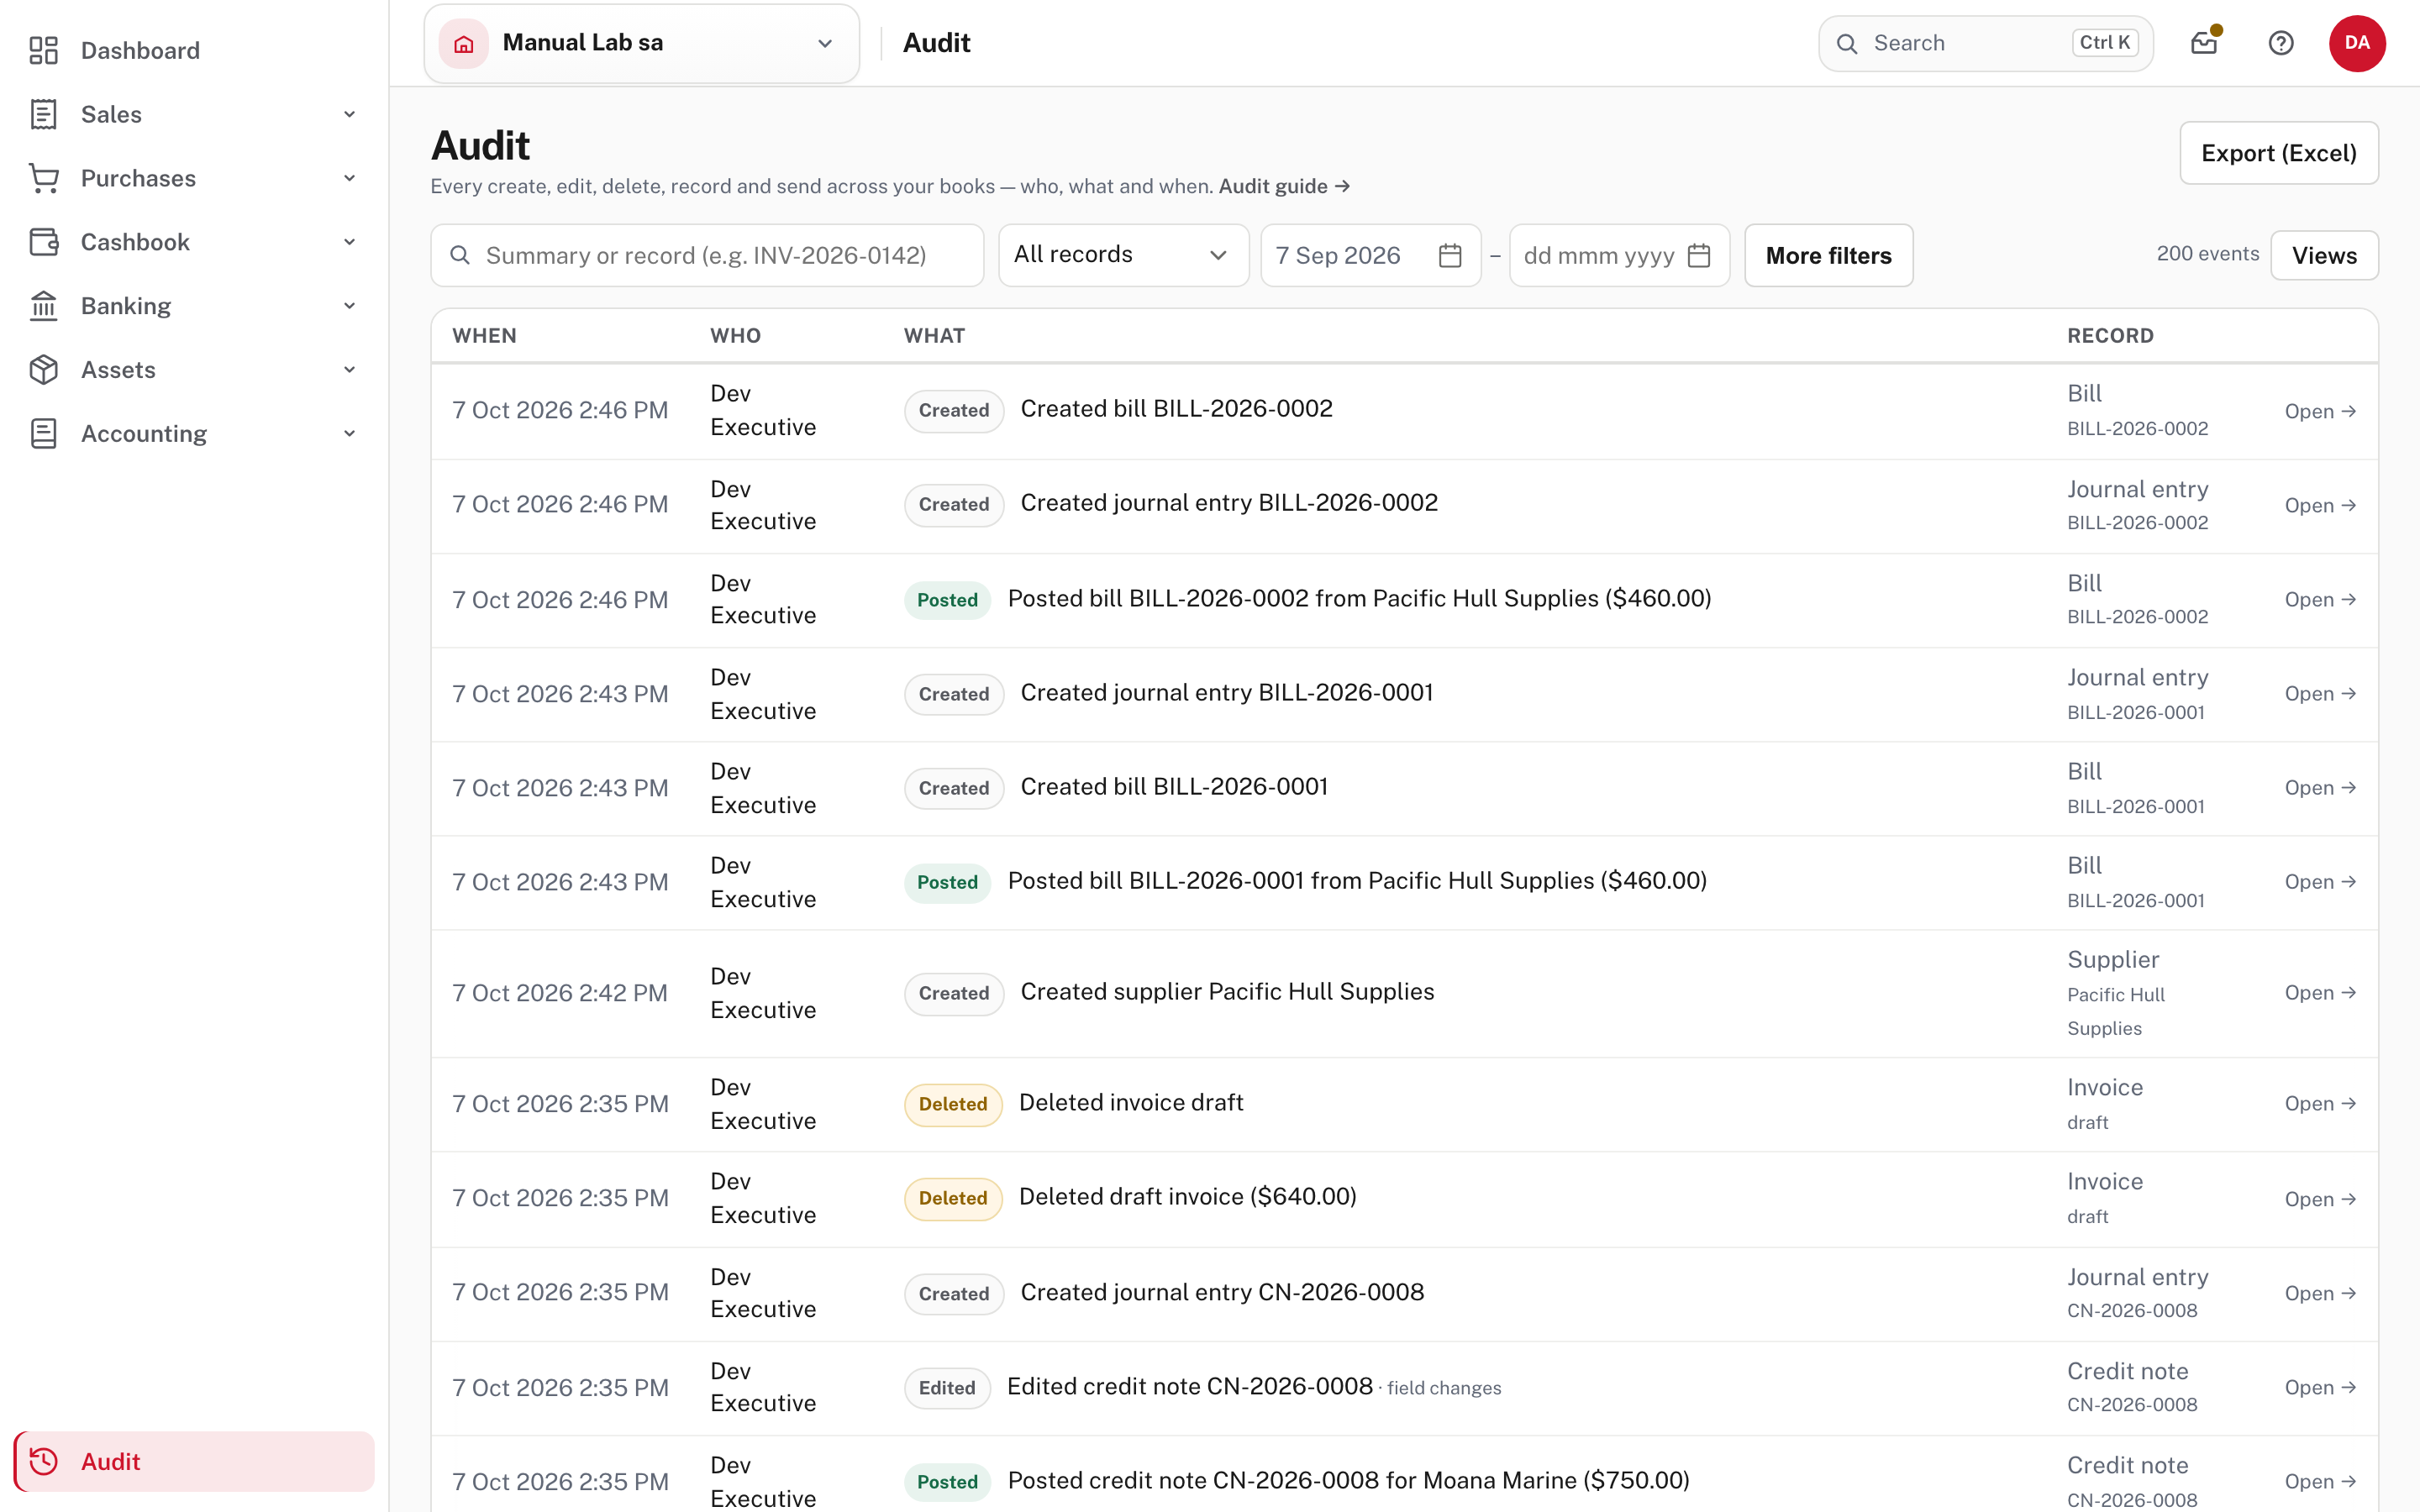The image size is (2420, 1512).
Task: Open calendar picker for end date field
Action: (x=1698, y=256)
